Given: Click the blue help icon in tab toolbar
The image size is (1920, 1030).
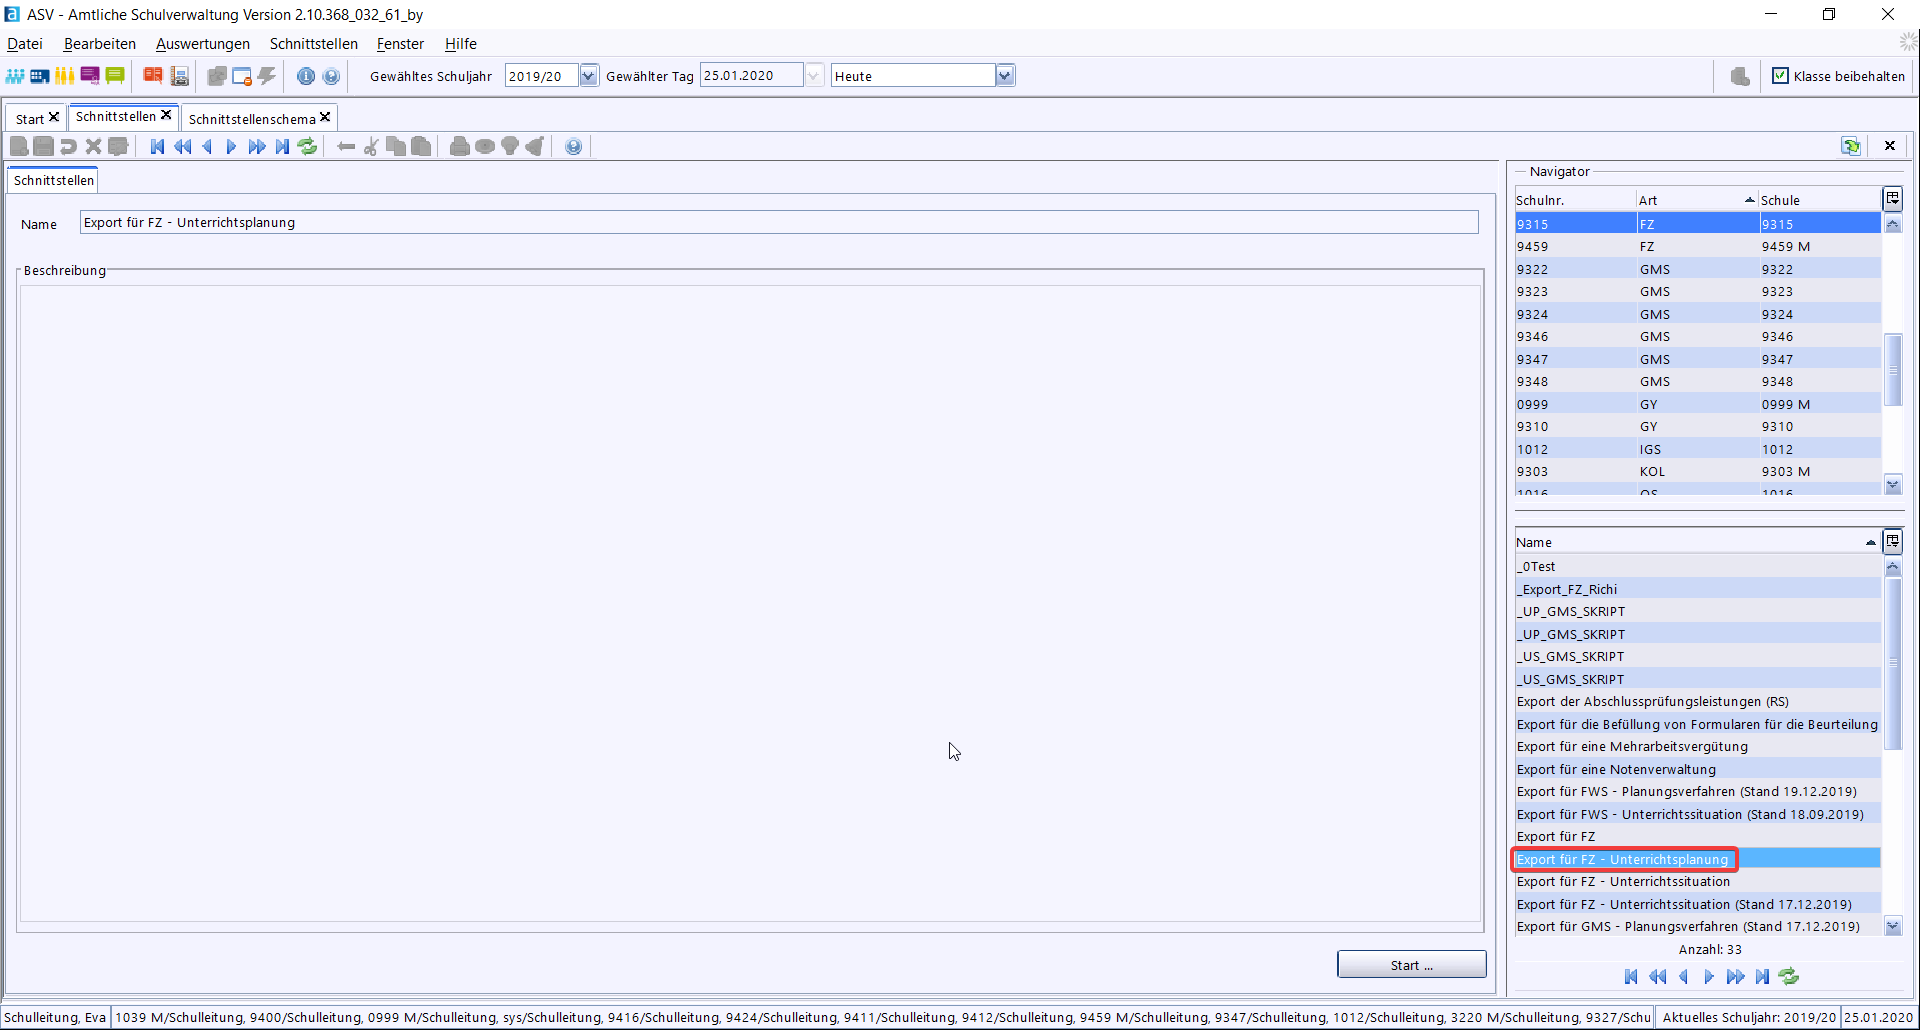Looking at the screenshot, I should click(573, 147).
